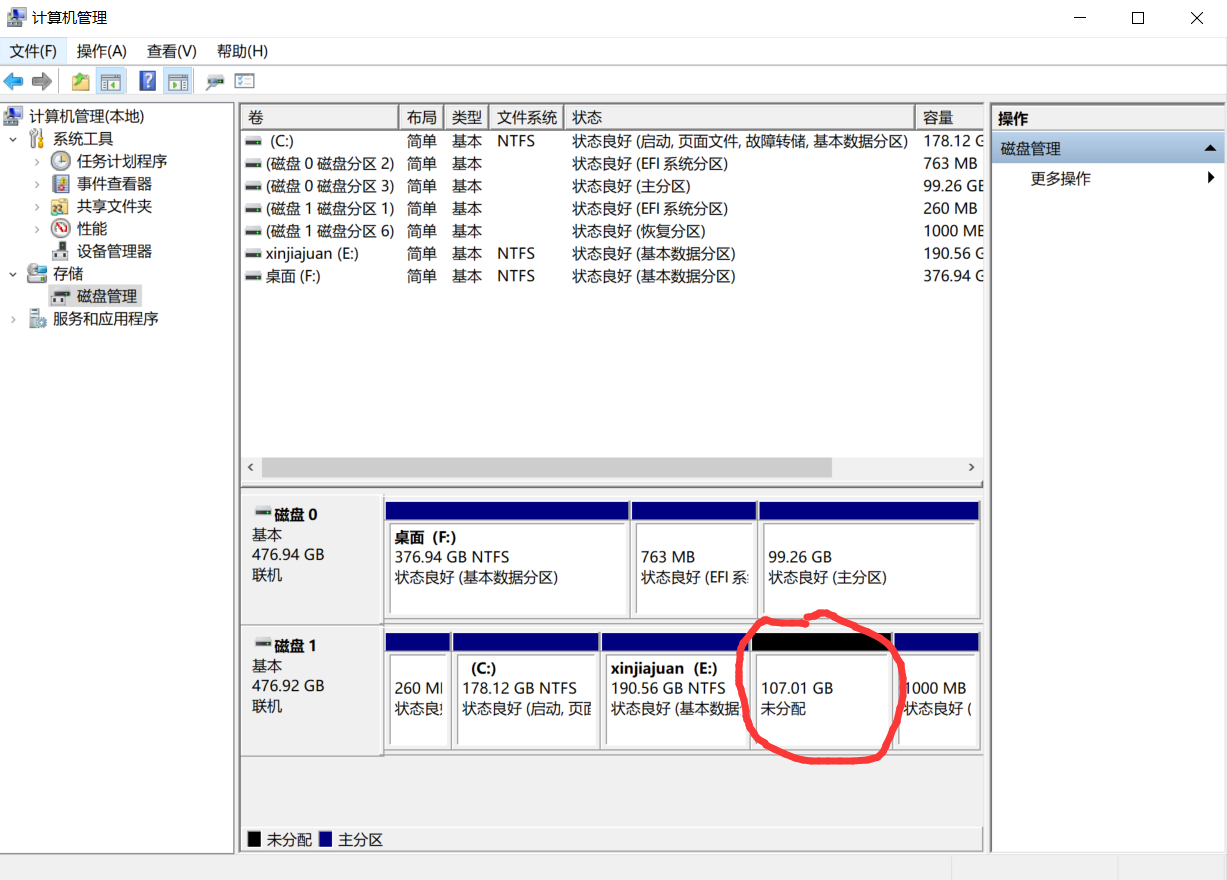Expand the 共享文件夹 tree node
The height and width of the screenshot is (880, 1227).
point(37,206)
